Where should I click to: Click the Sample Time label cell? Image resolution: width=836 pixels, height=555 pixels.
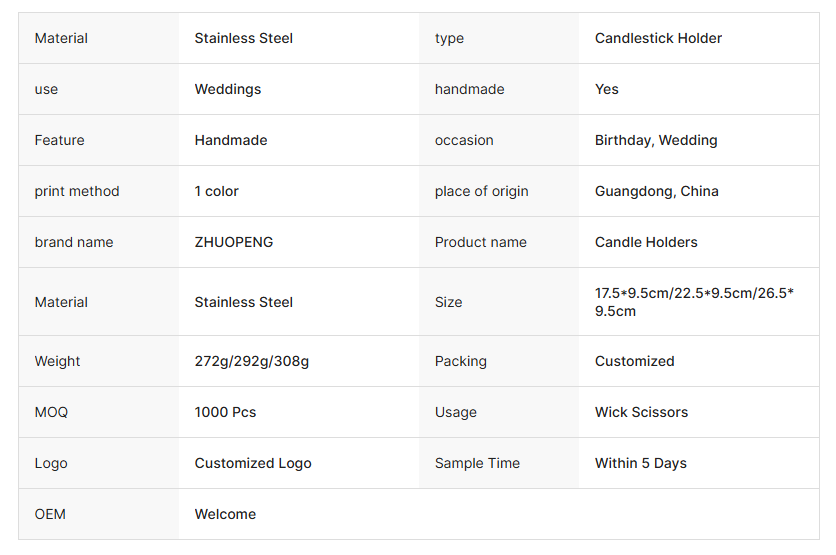(477, 463)
